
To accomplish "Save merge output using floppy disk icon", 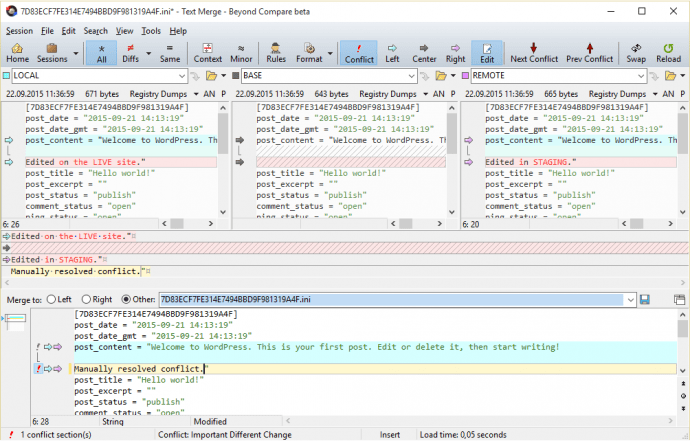I will coord(645,299).
